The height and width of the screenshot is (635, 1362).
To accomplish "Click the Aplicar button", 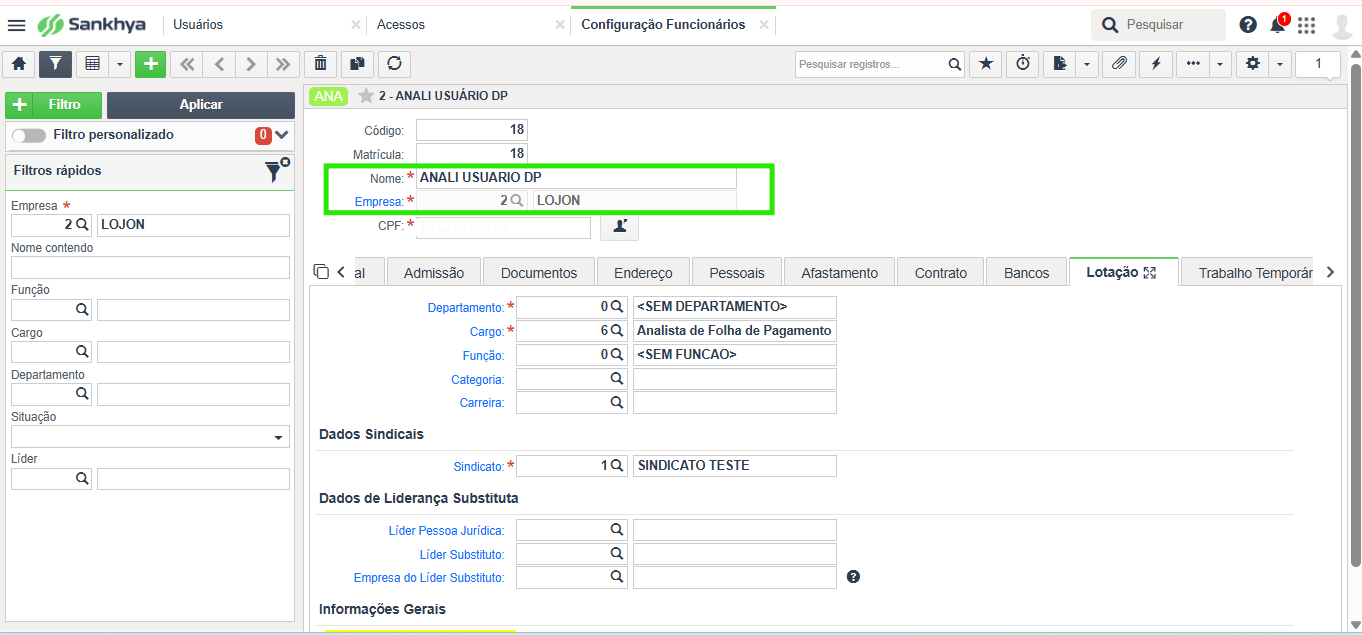I will (x=201, y=105).
